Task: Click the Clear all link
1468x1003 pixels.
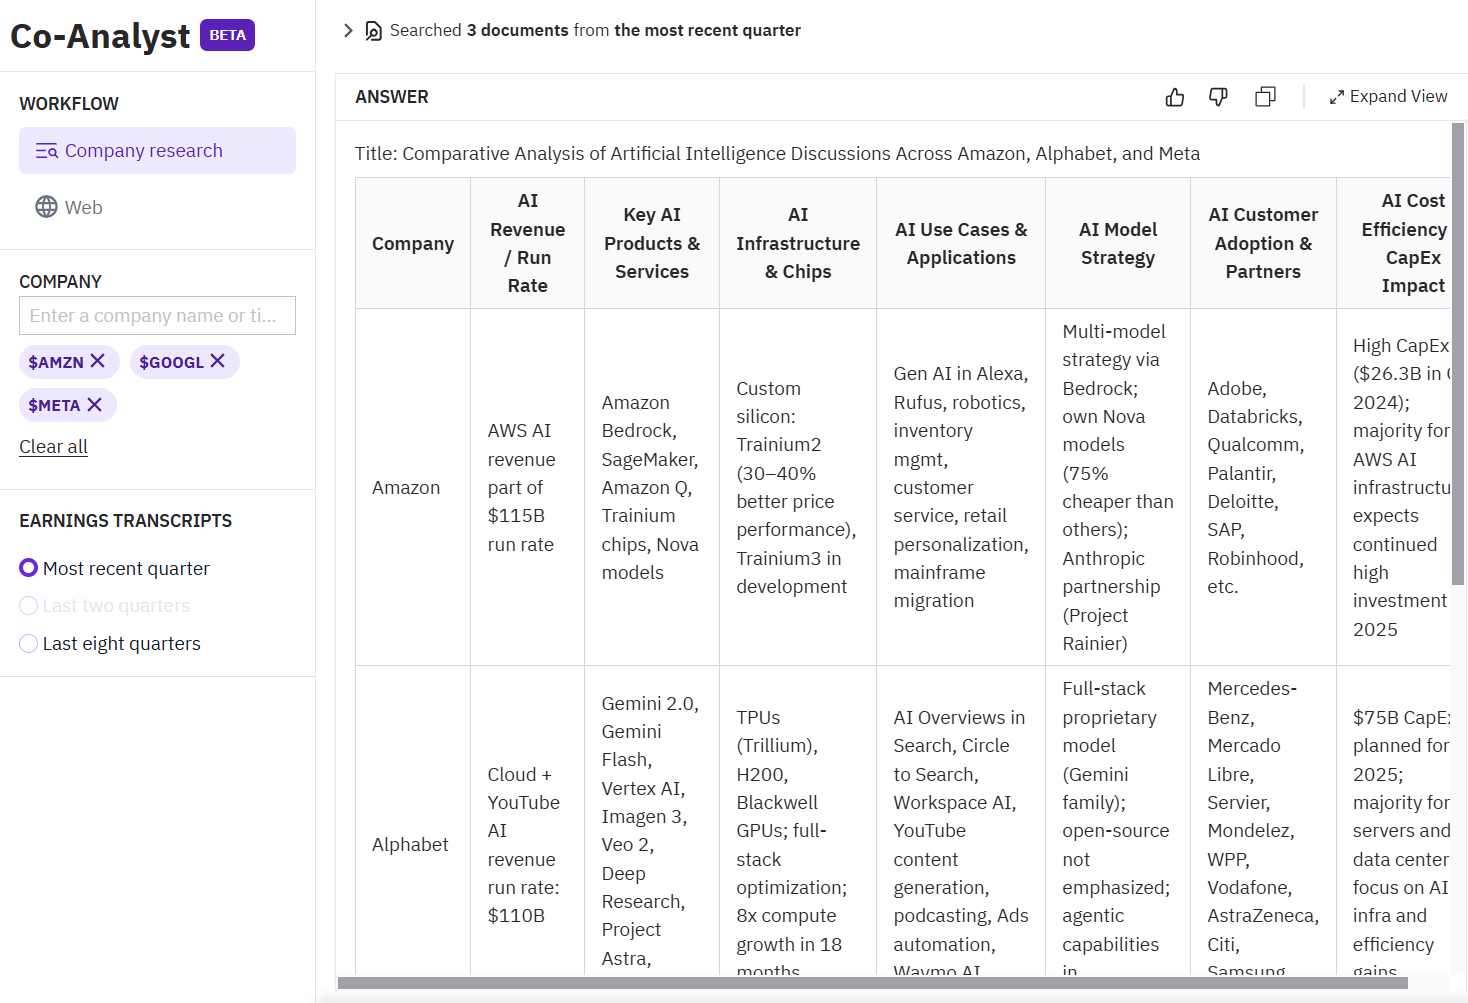Action: (x=54, y=447)
